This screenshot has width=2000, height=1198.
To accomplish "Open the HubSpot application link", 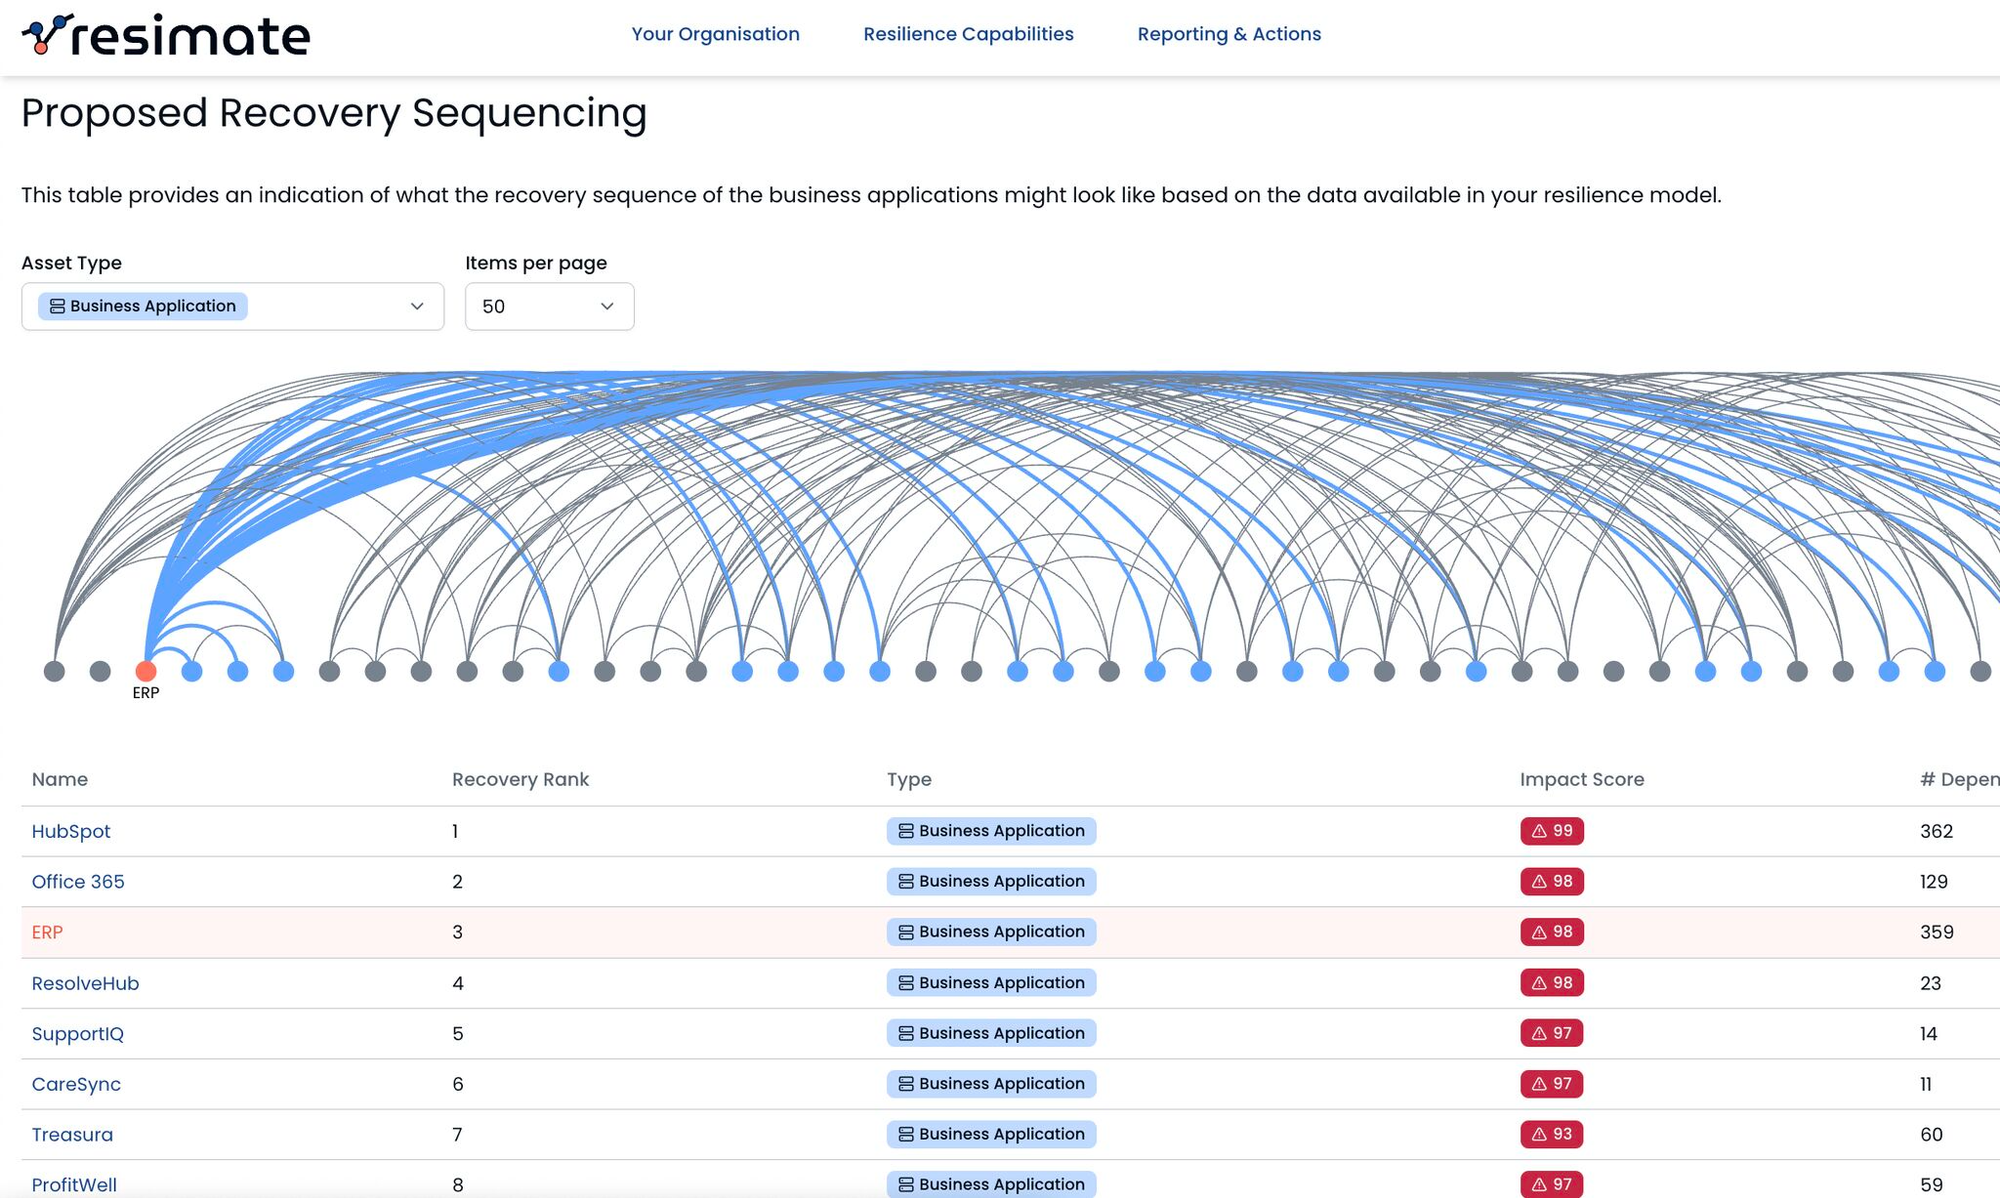I will (71, 831).
